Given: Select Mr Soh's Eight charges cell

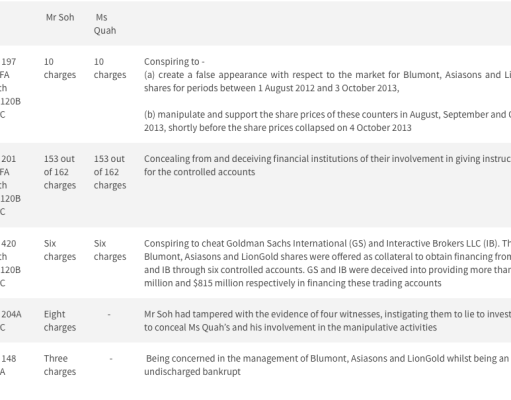Looking at the screenshot, I should tap(60, 321).
